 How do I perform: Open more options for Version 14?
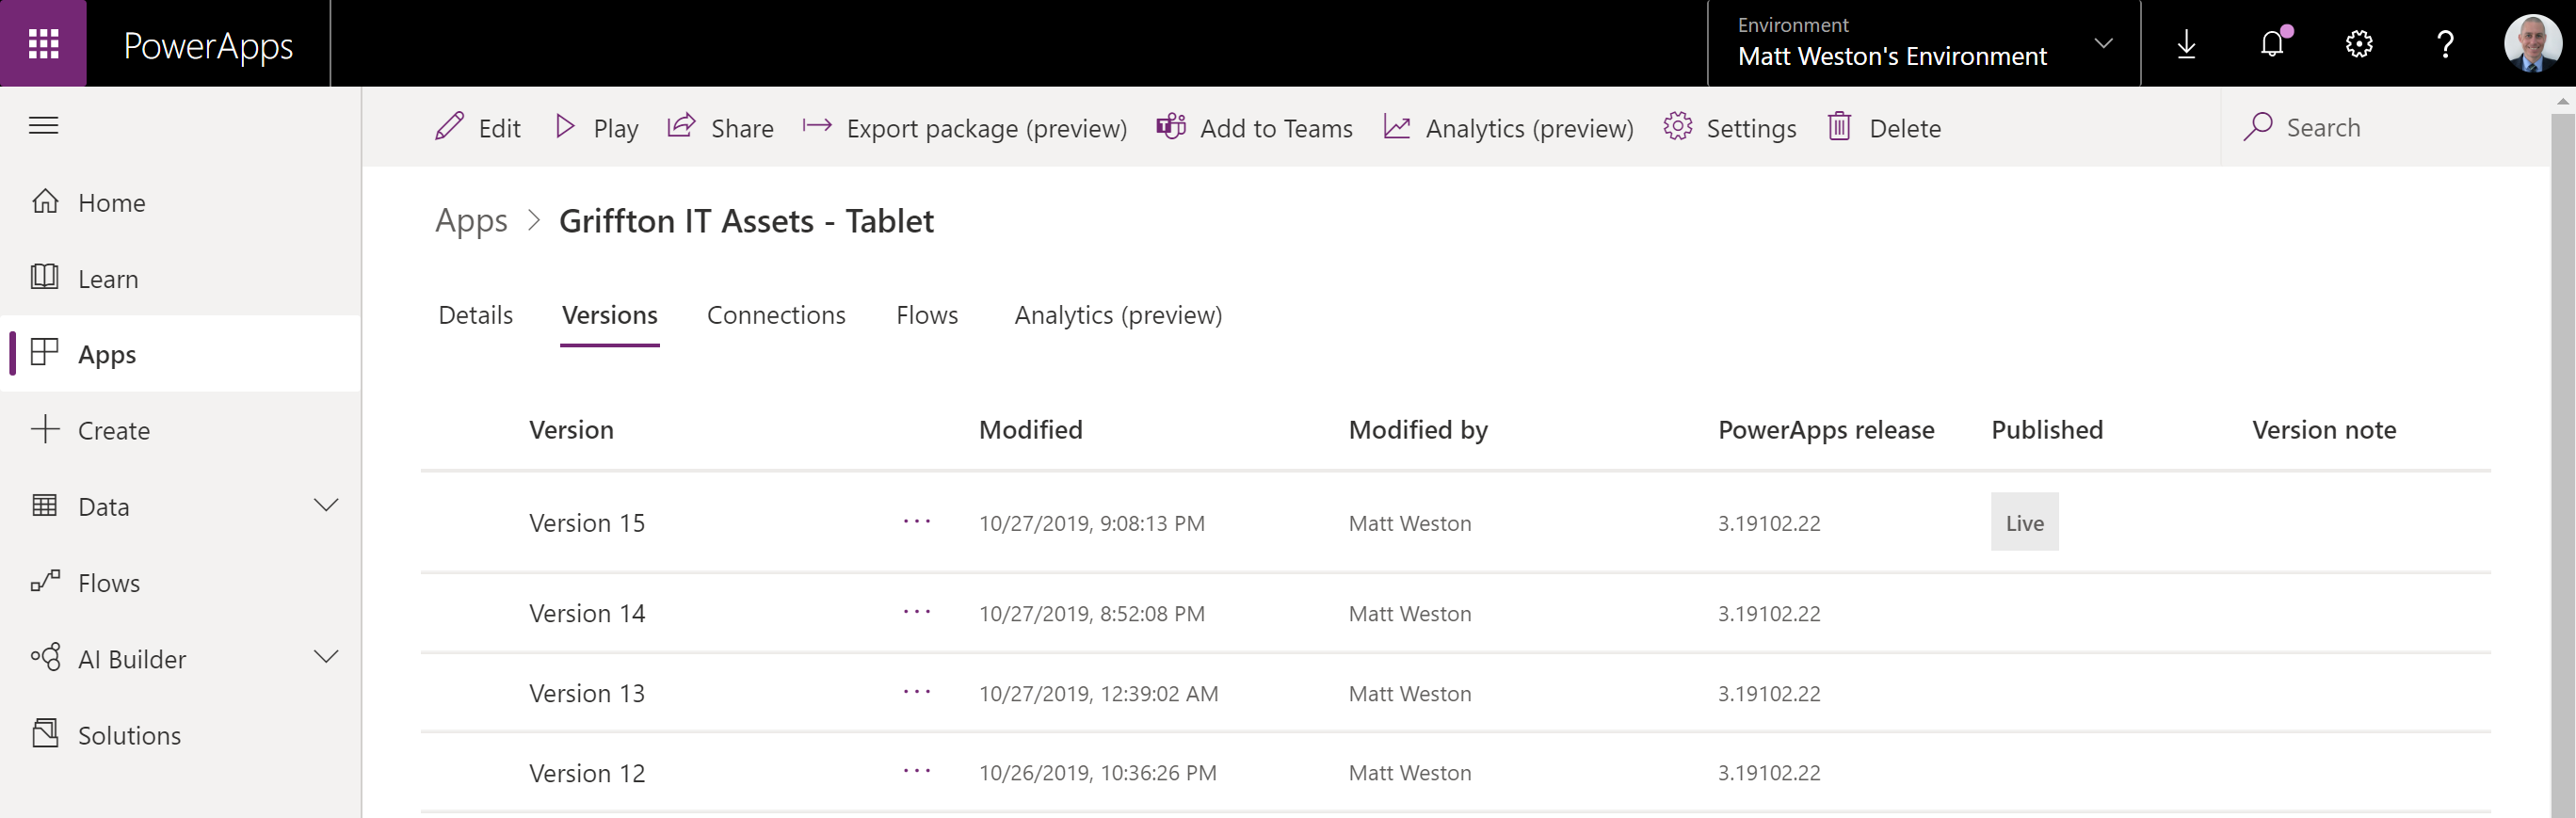coord(917,611)
